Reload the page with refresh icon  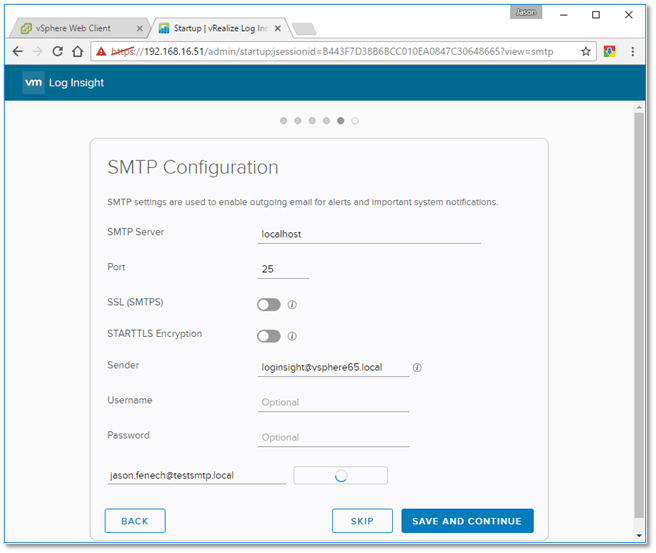(x=57, y=51)
